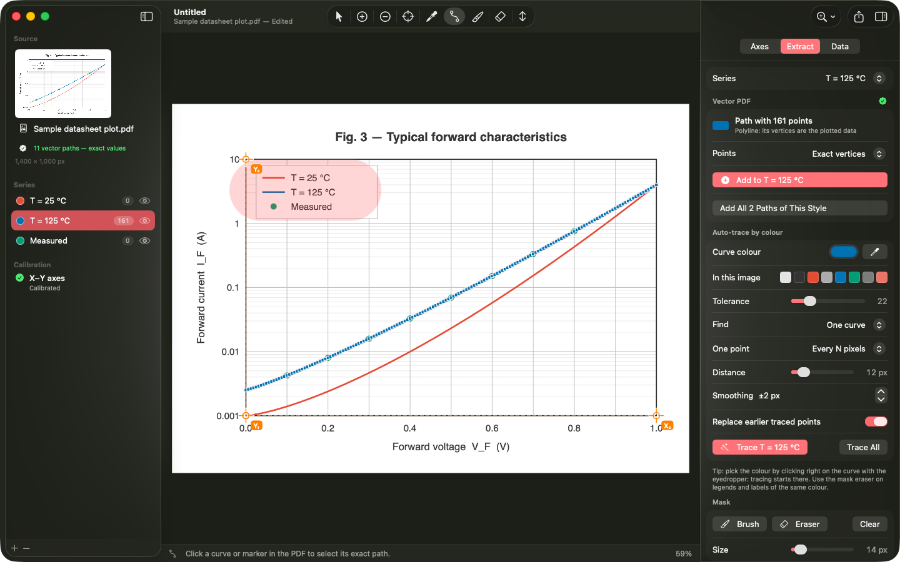Select the T = 25 °C series row
Image resolution: width=900 pixels, height=562 pixels.
83,200
